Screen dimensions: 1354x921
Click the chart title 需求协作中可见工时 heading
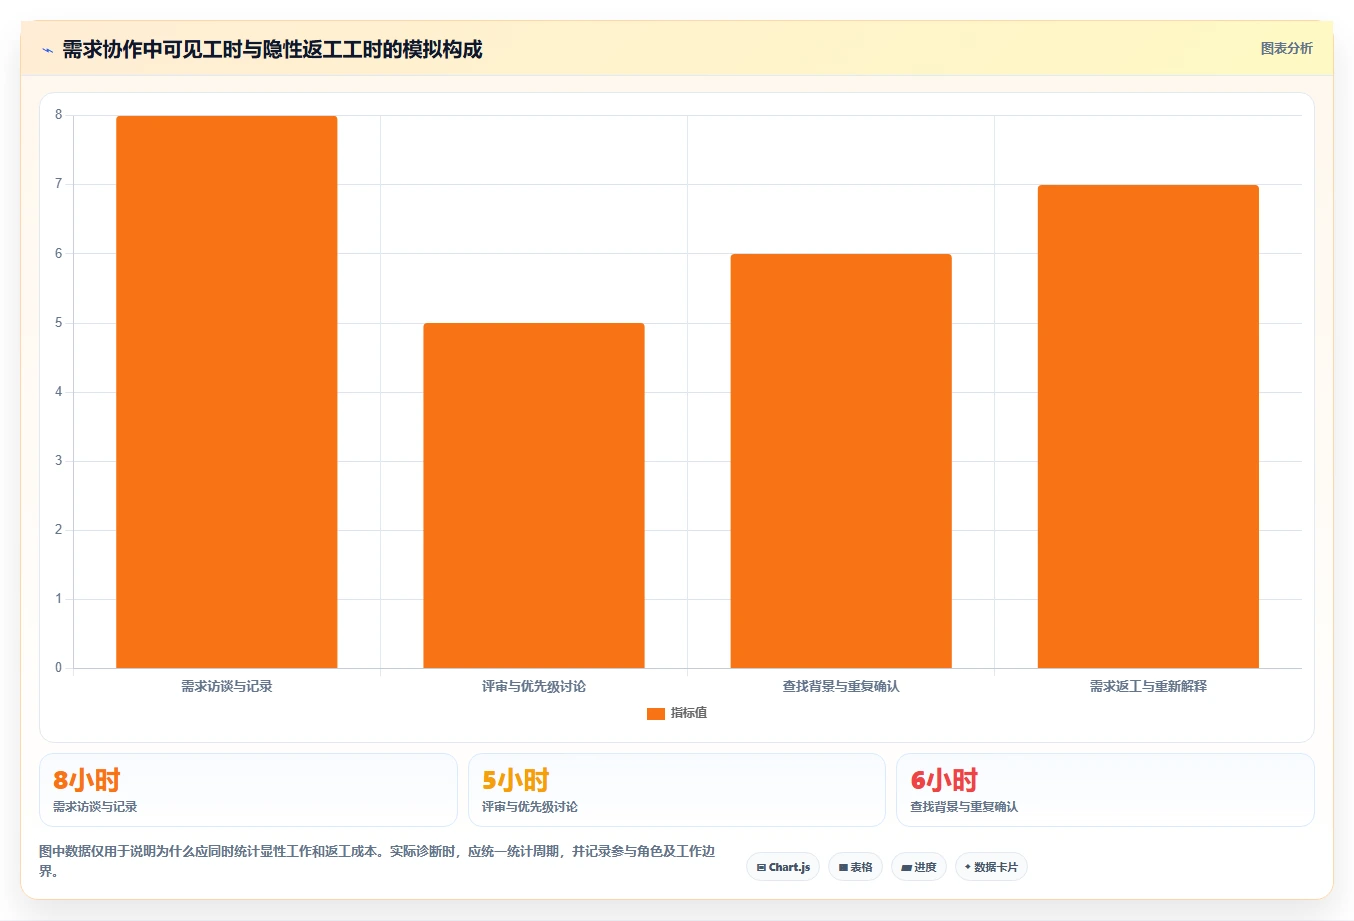[272, 49]
